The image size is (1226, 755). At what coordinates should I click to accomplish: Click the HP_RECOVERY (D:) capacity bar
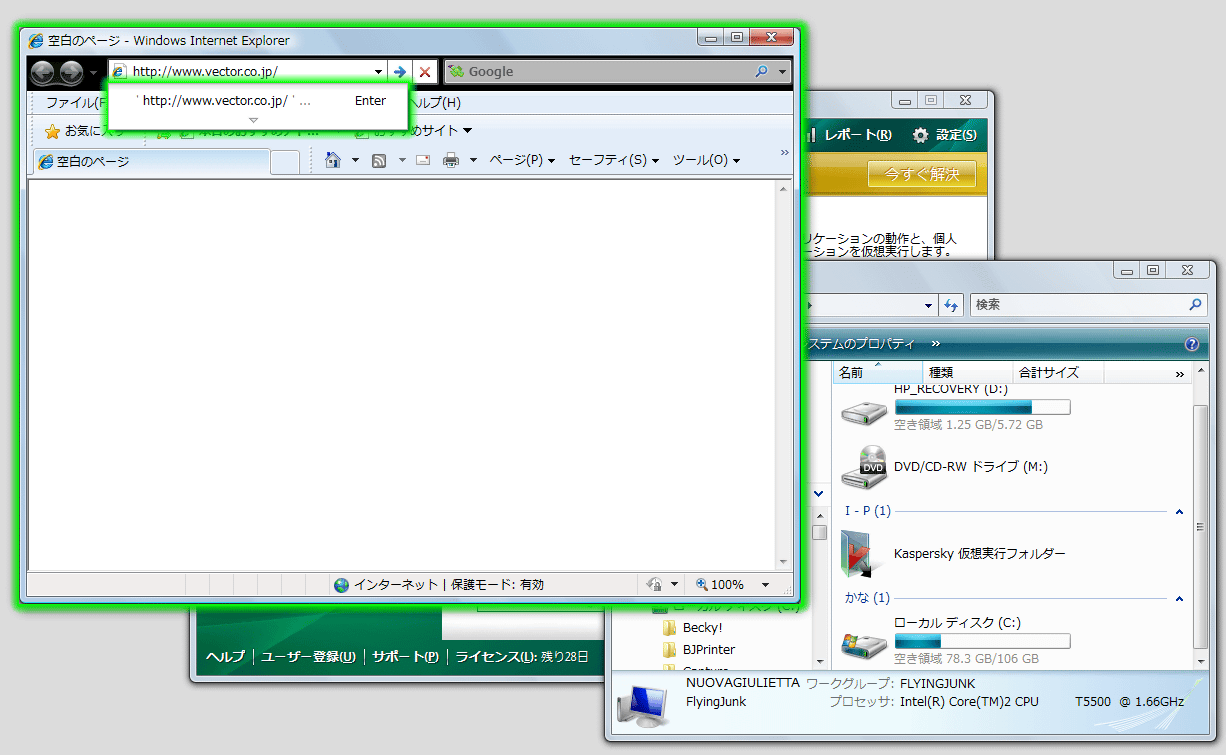point(982,407)
